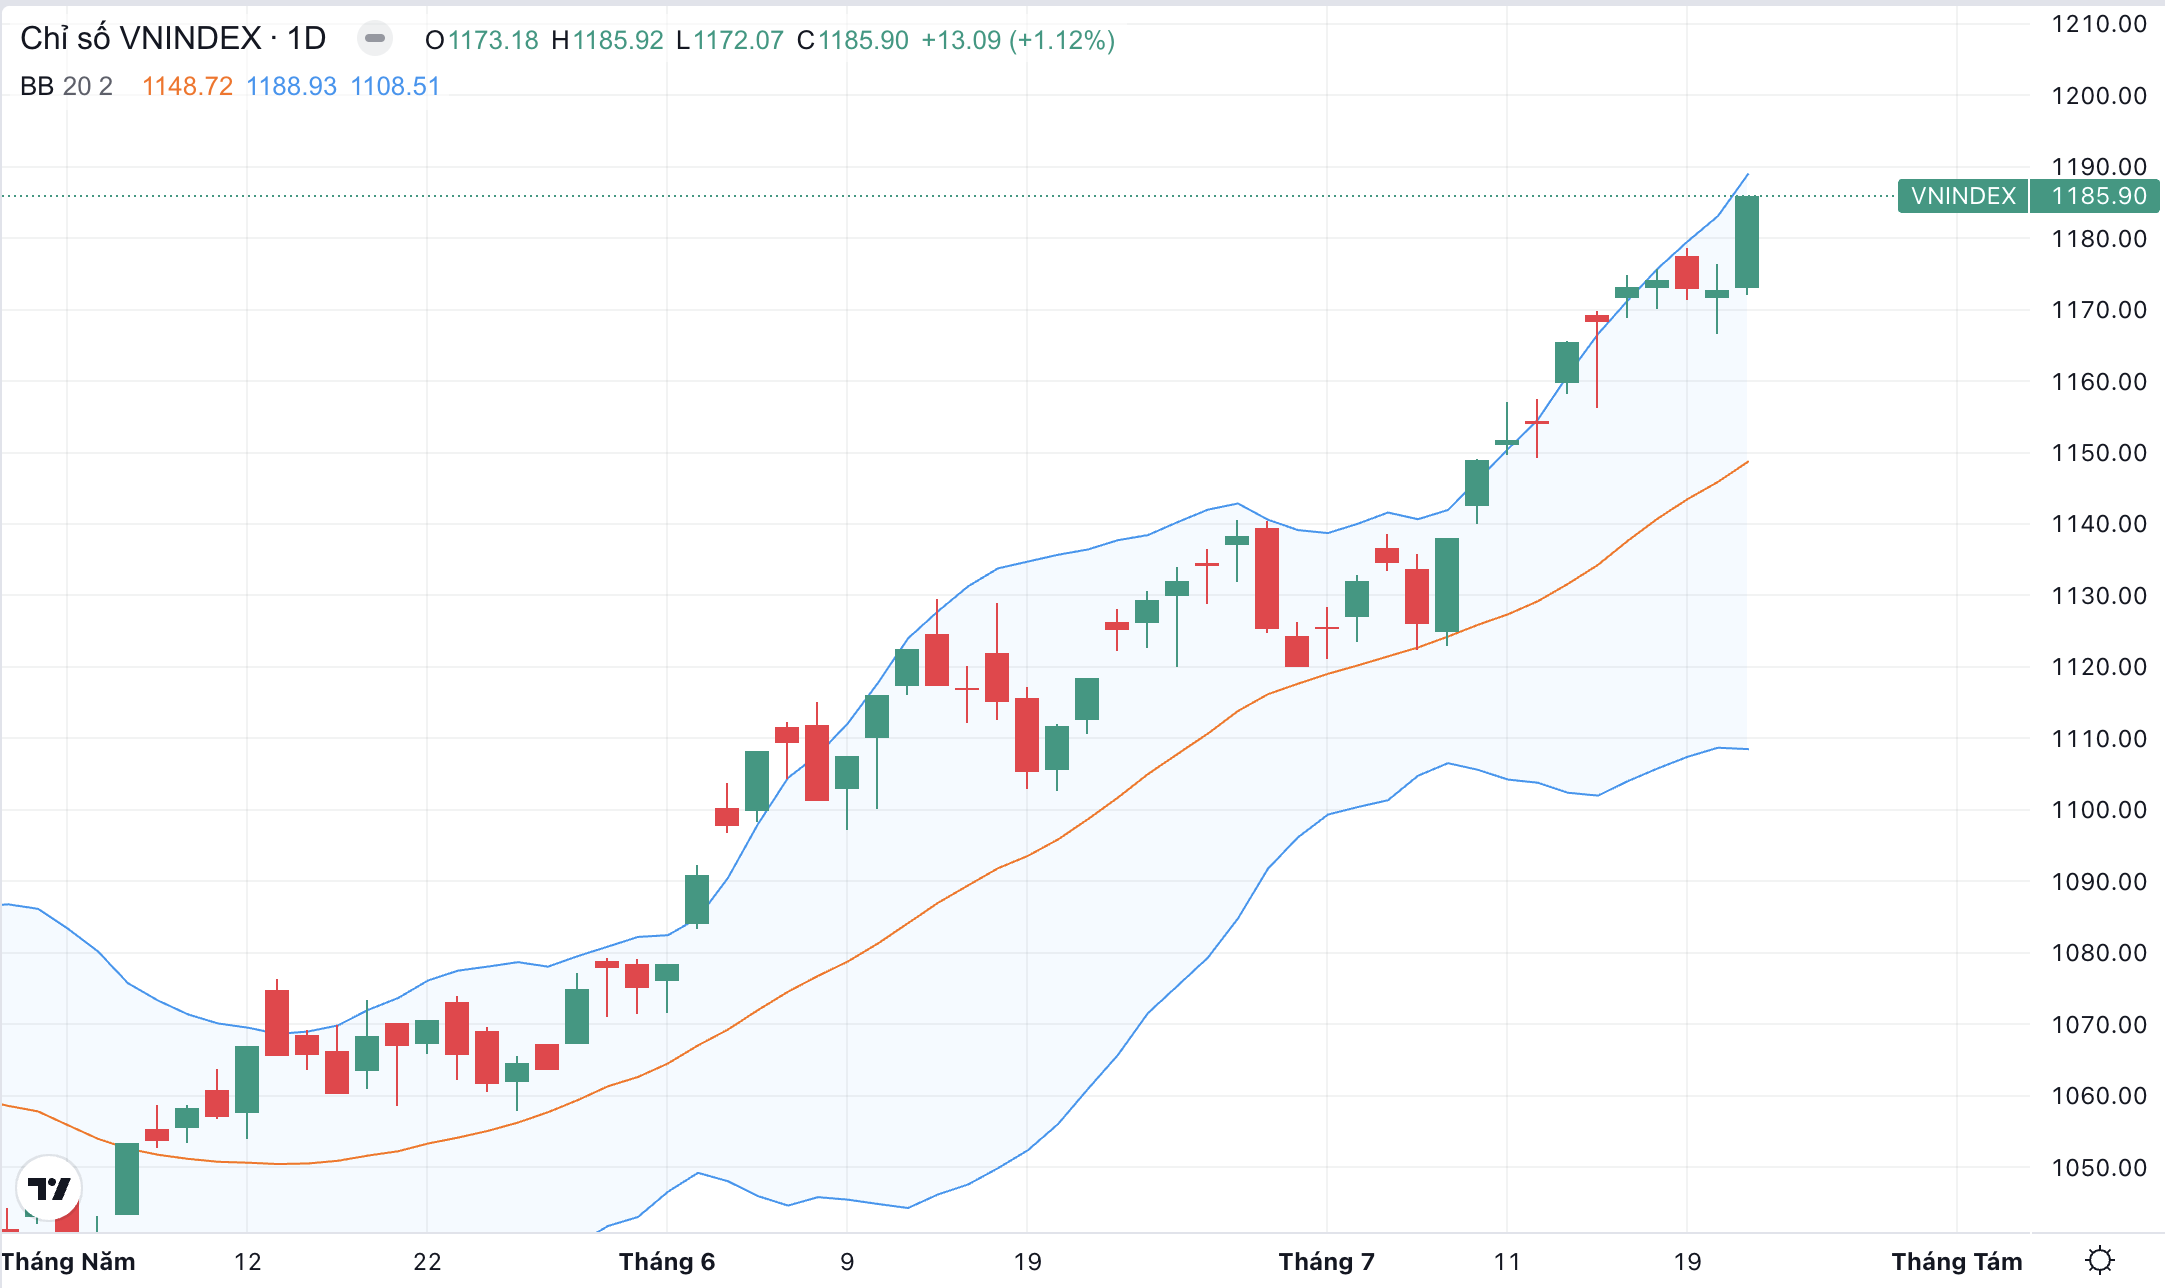Select the 1100.00 price axis label

point(2099,810)
